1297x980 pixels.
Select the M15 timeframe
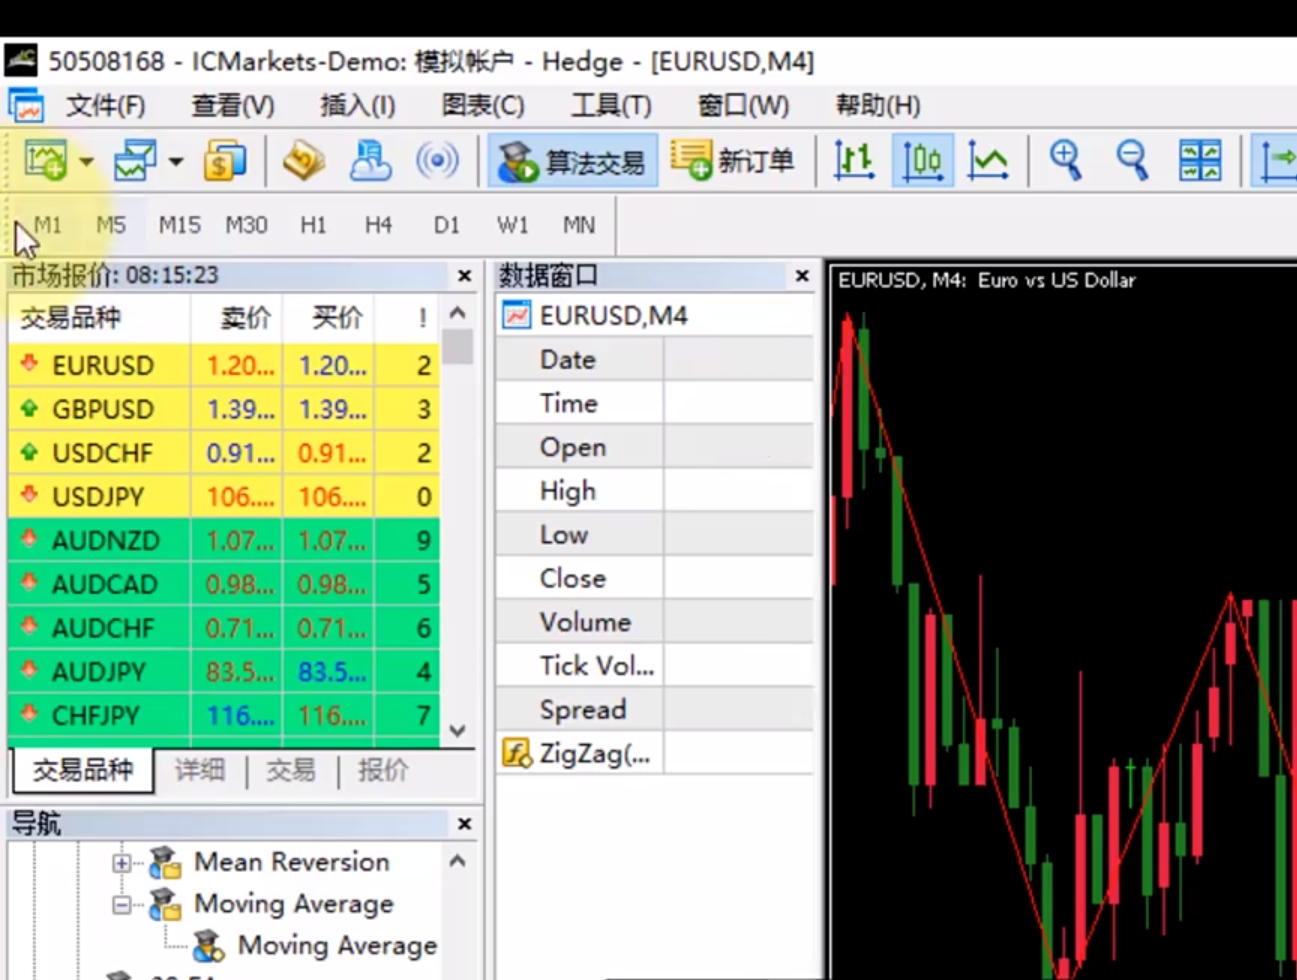tap(180, 225)
